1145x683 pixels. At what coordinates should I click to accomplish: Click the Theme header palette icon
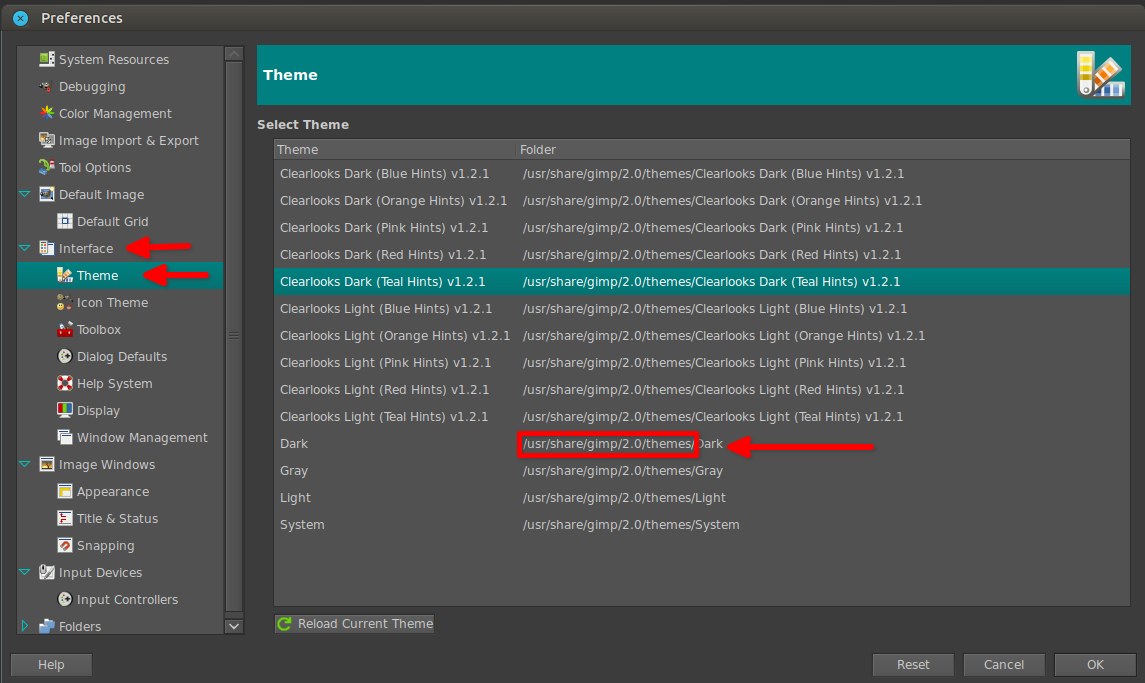1100,75
